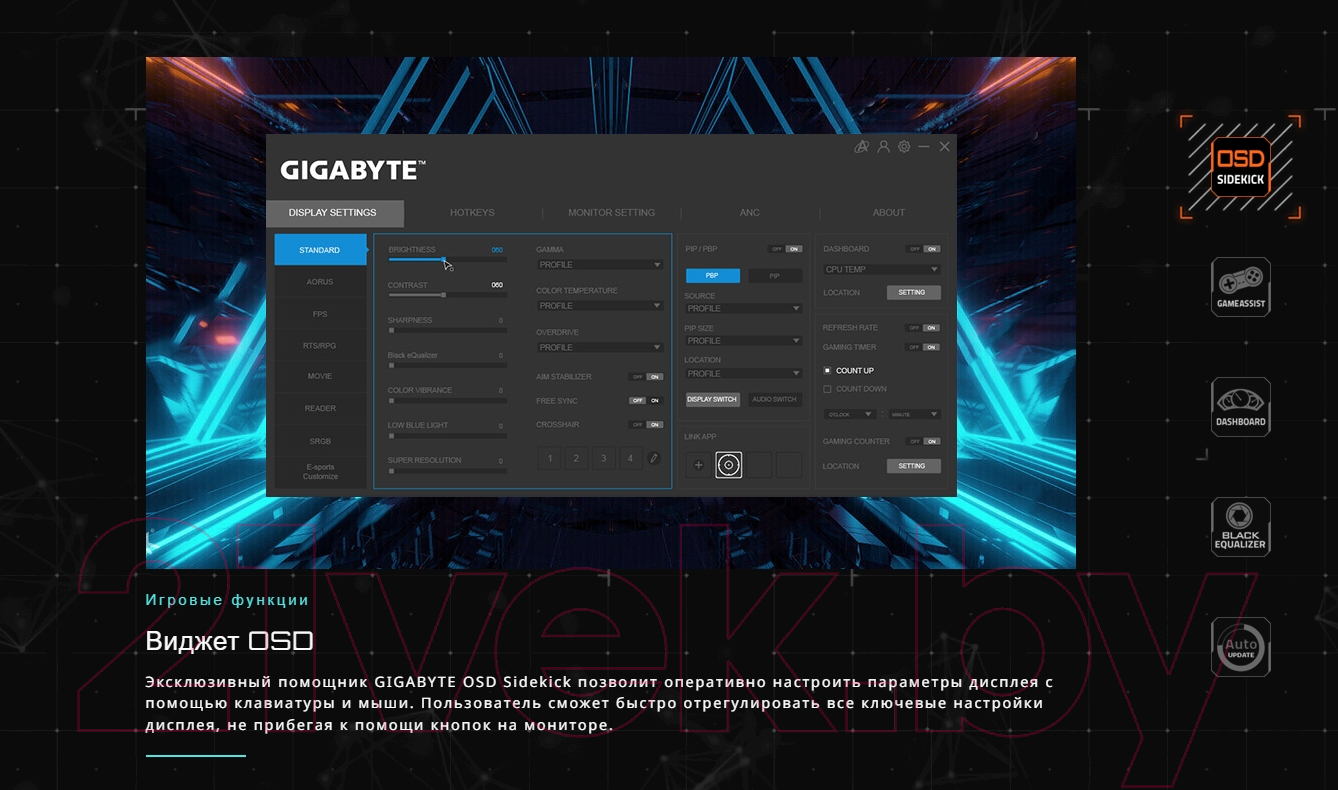Select the circular target link app icon
The image size is (1338, 790).
tap(729, 464)
